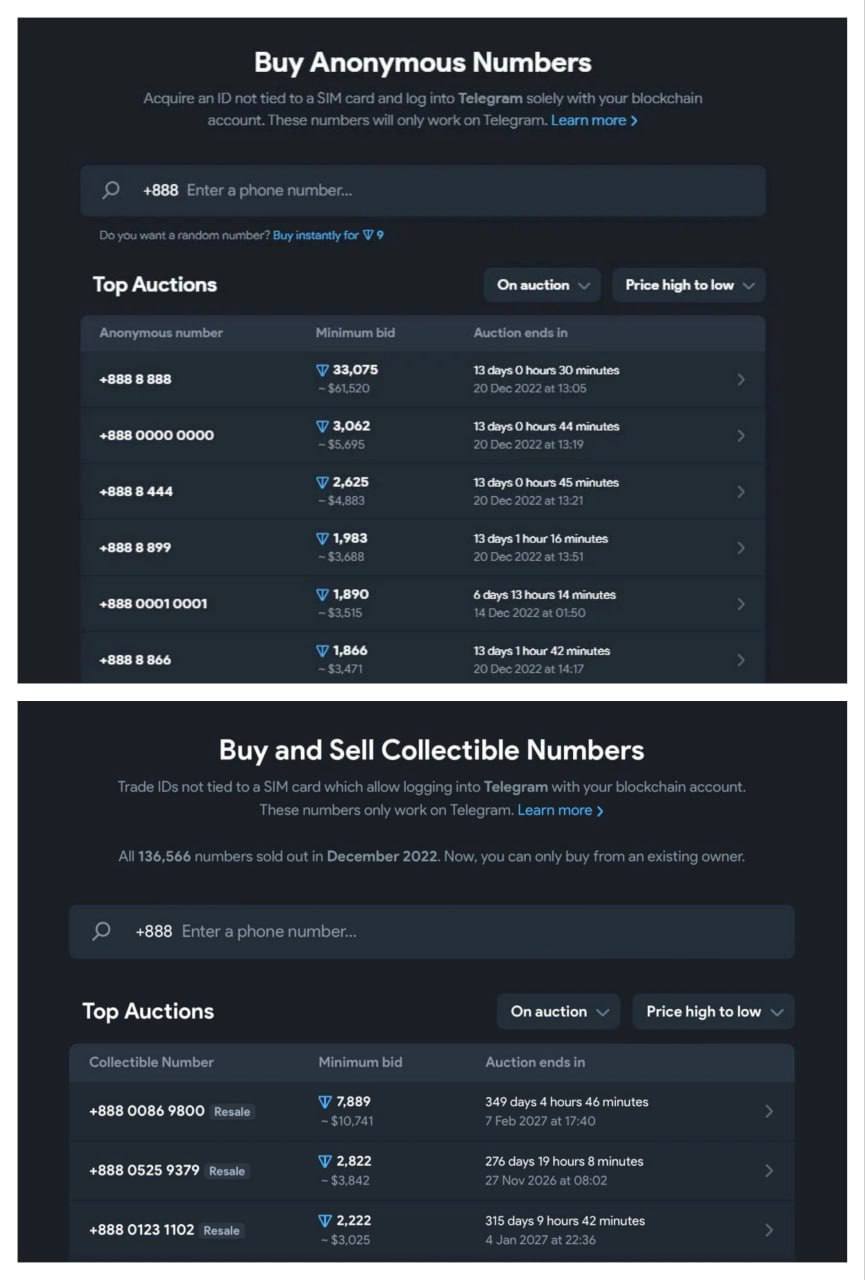Expand the upper On auction dropdown
This screenshot has height=1280, width=865.
click(x=542, y=285)
